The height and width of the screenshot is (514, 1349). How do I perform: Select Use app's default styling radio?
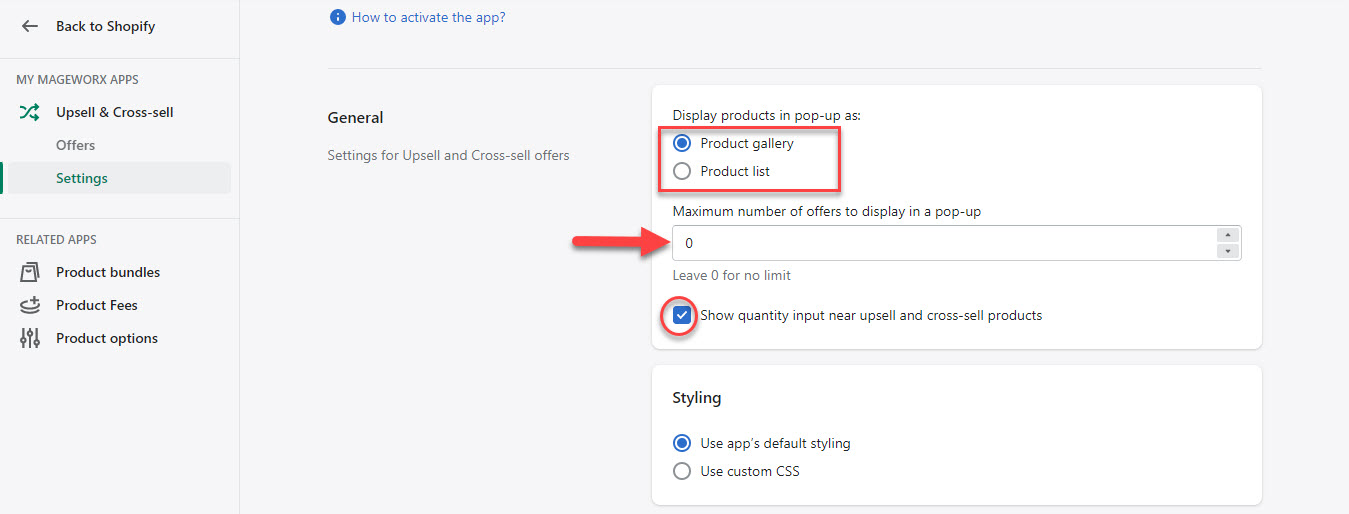pos(682,443)
